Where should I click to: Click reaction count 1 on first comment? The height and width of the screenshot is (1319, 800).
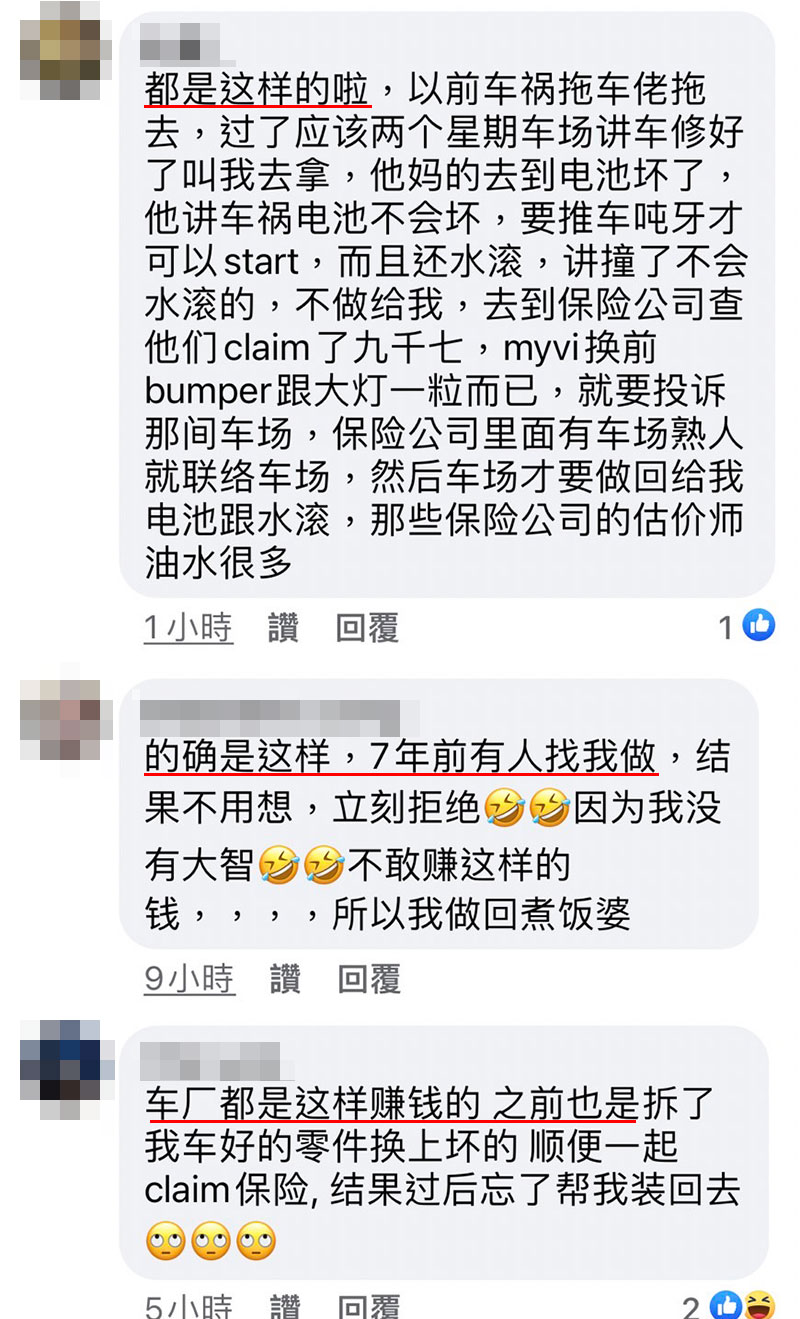[727, 628]
